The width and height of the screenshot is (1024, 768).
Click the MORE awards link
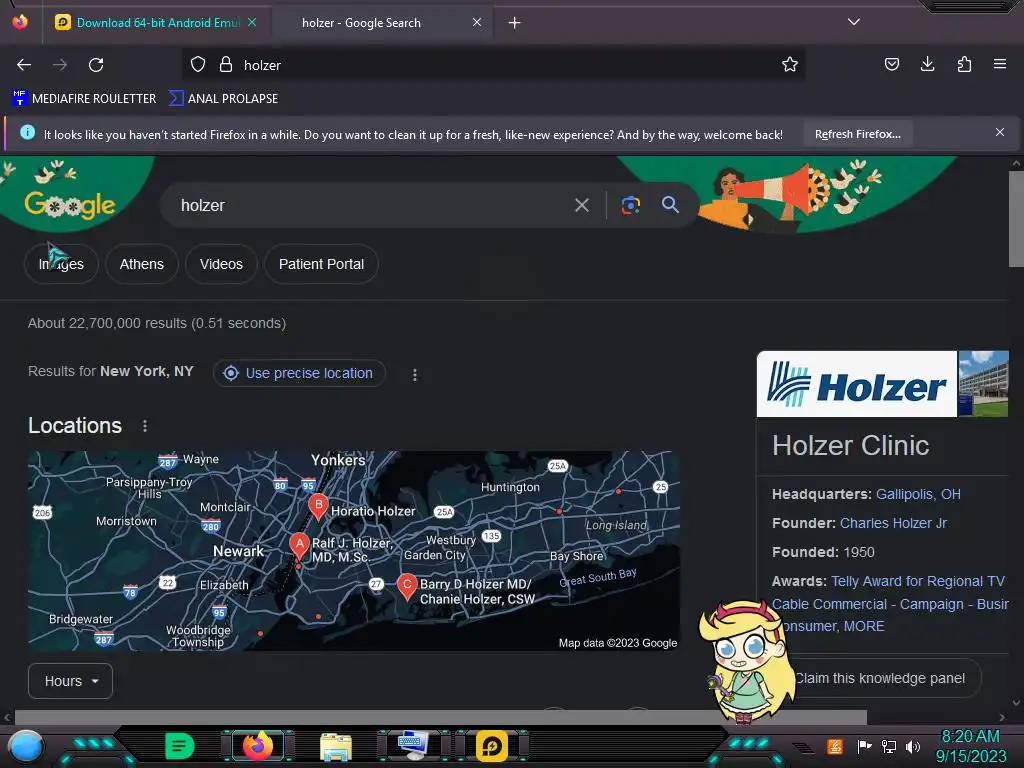pyautogui.click(x=864, y=626)
